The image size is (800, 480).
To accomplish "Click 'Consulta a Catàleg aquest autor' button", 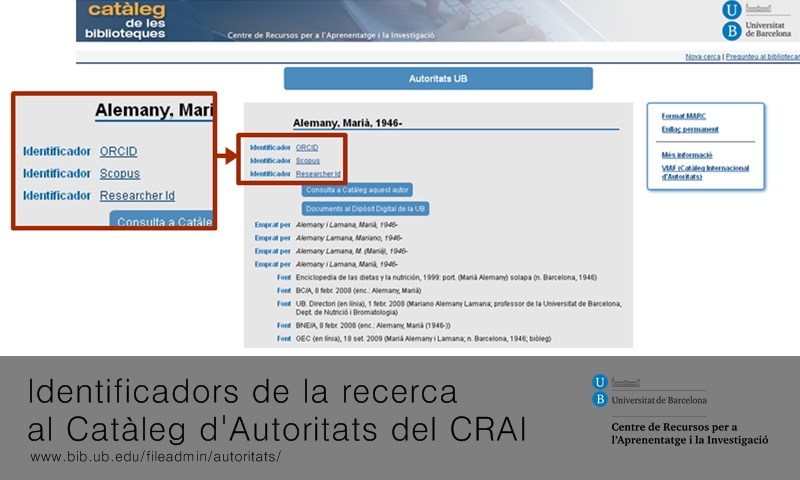I will click(357, 190).
